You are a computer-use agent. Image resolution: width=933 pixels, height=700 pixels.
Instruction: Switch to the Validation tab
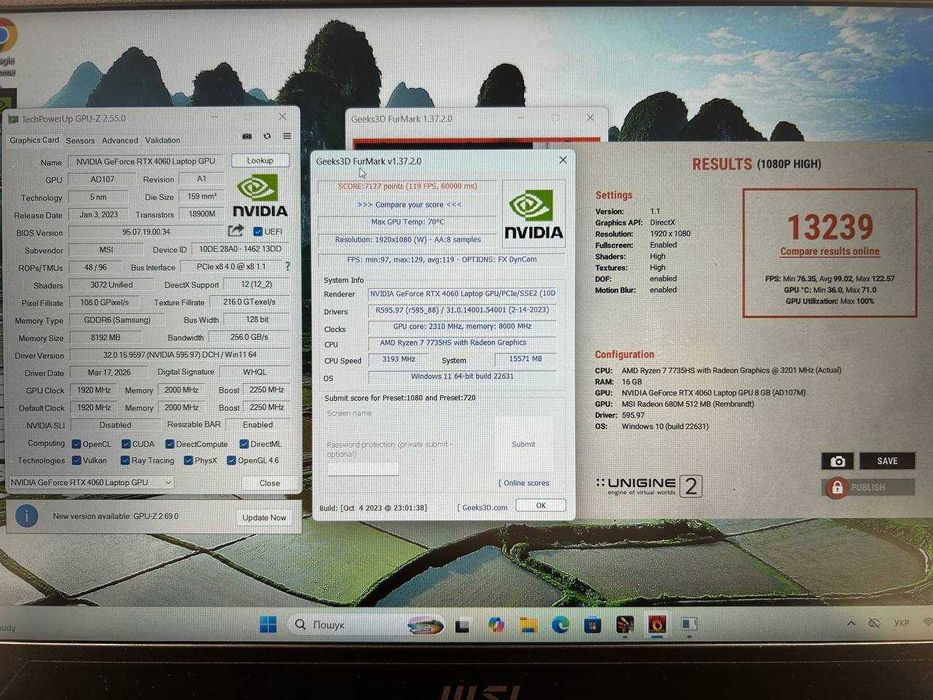tap(162, 140)
